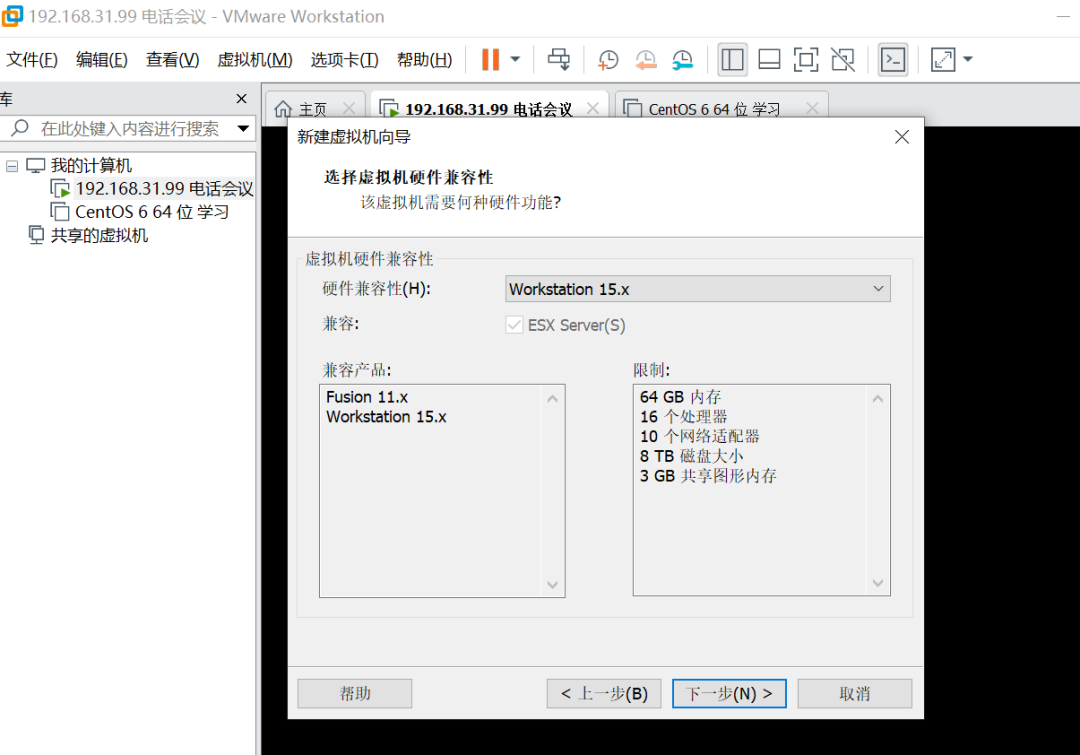Open the 硬件兼容性 Workstation 15.x dropdown
Viewport: 1080px width, 755px height.
point(698,289)
